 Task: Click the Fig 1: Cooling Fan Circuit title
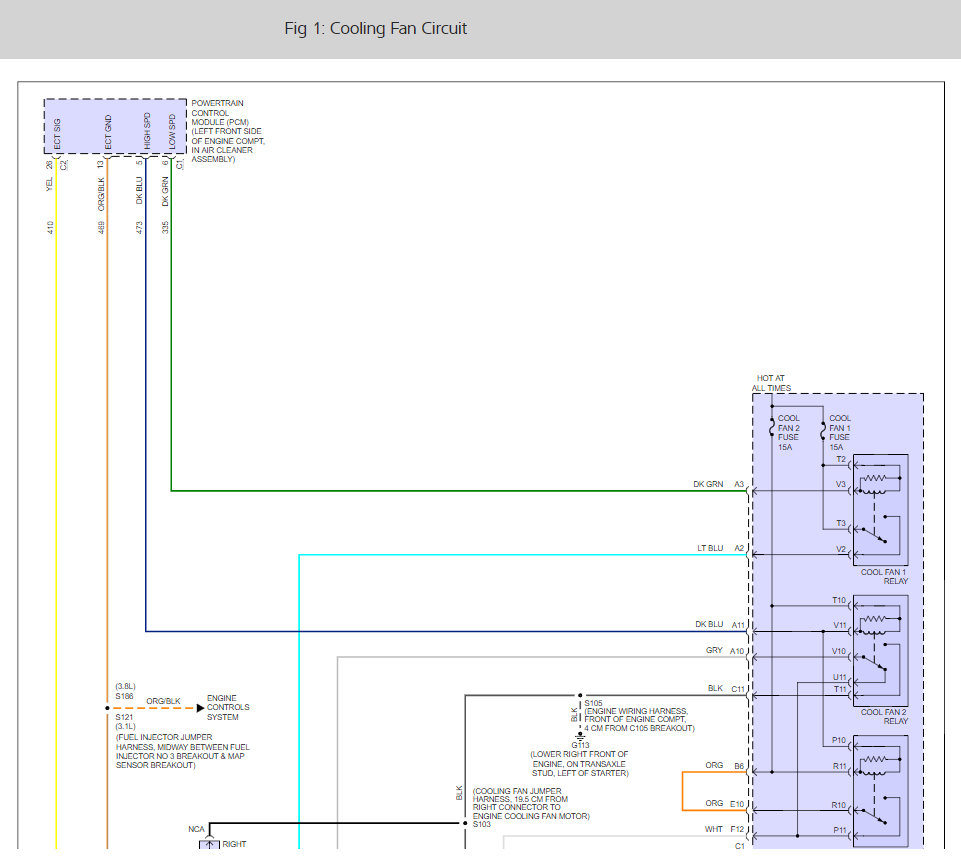click(375, 28)
